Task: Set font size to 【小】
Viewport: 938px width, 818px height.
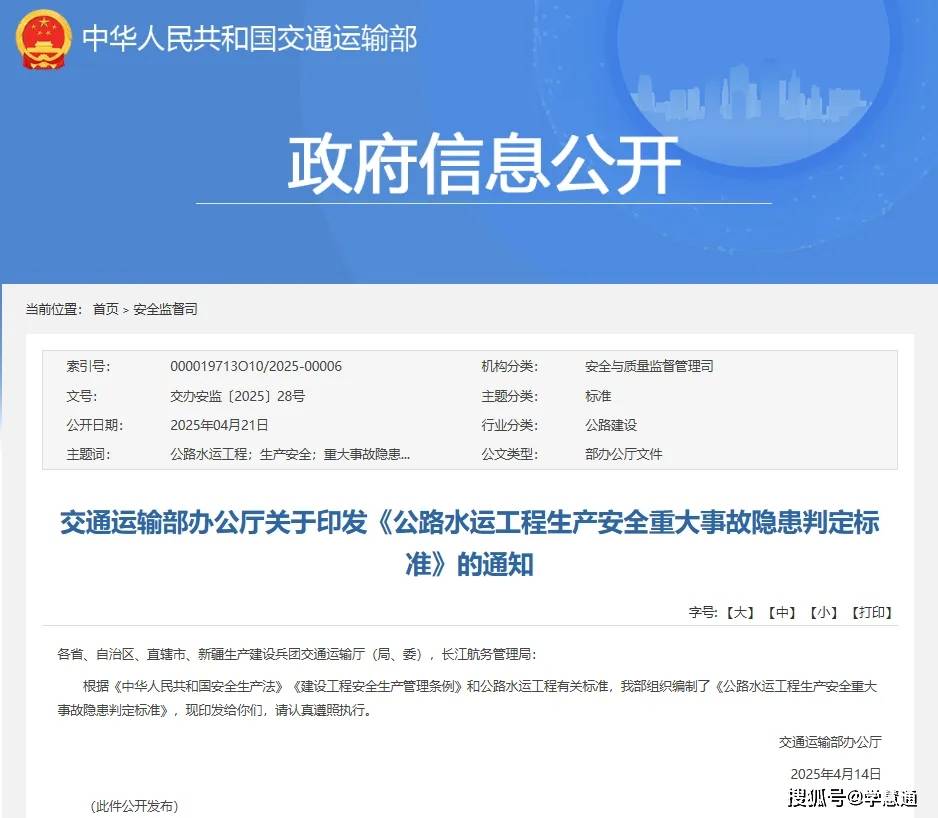Action: coord(824,612)
